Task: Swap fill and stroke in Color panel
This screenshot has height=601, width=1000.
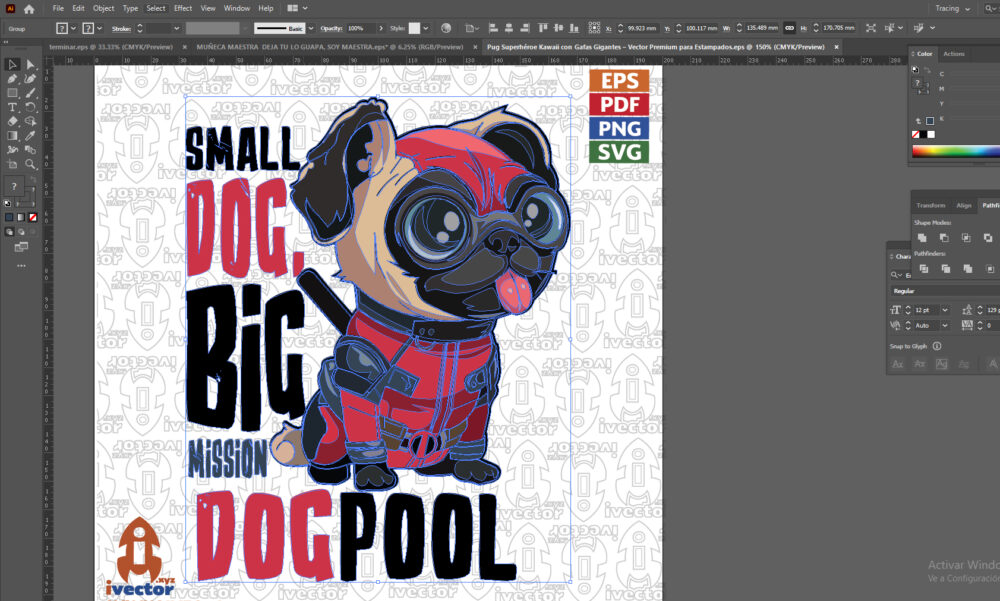Action: [928, 70]
